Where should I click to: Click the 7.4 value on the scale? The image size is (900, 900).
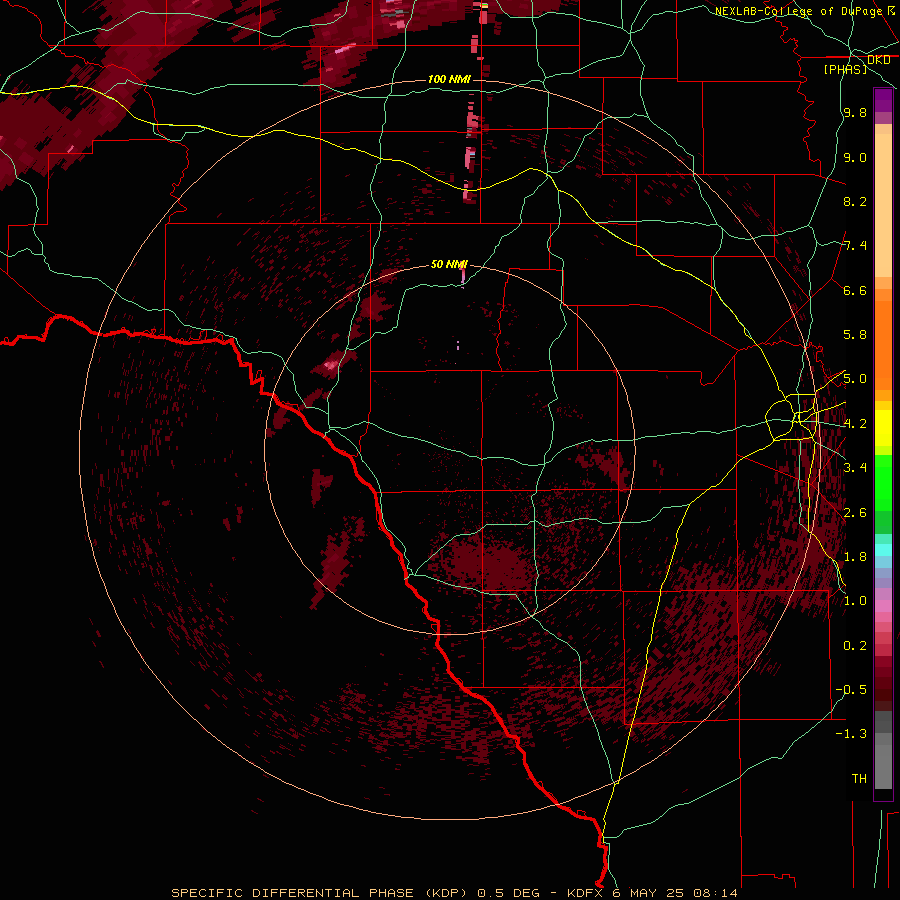coord(855,246)
